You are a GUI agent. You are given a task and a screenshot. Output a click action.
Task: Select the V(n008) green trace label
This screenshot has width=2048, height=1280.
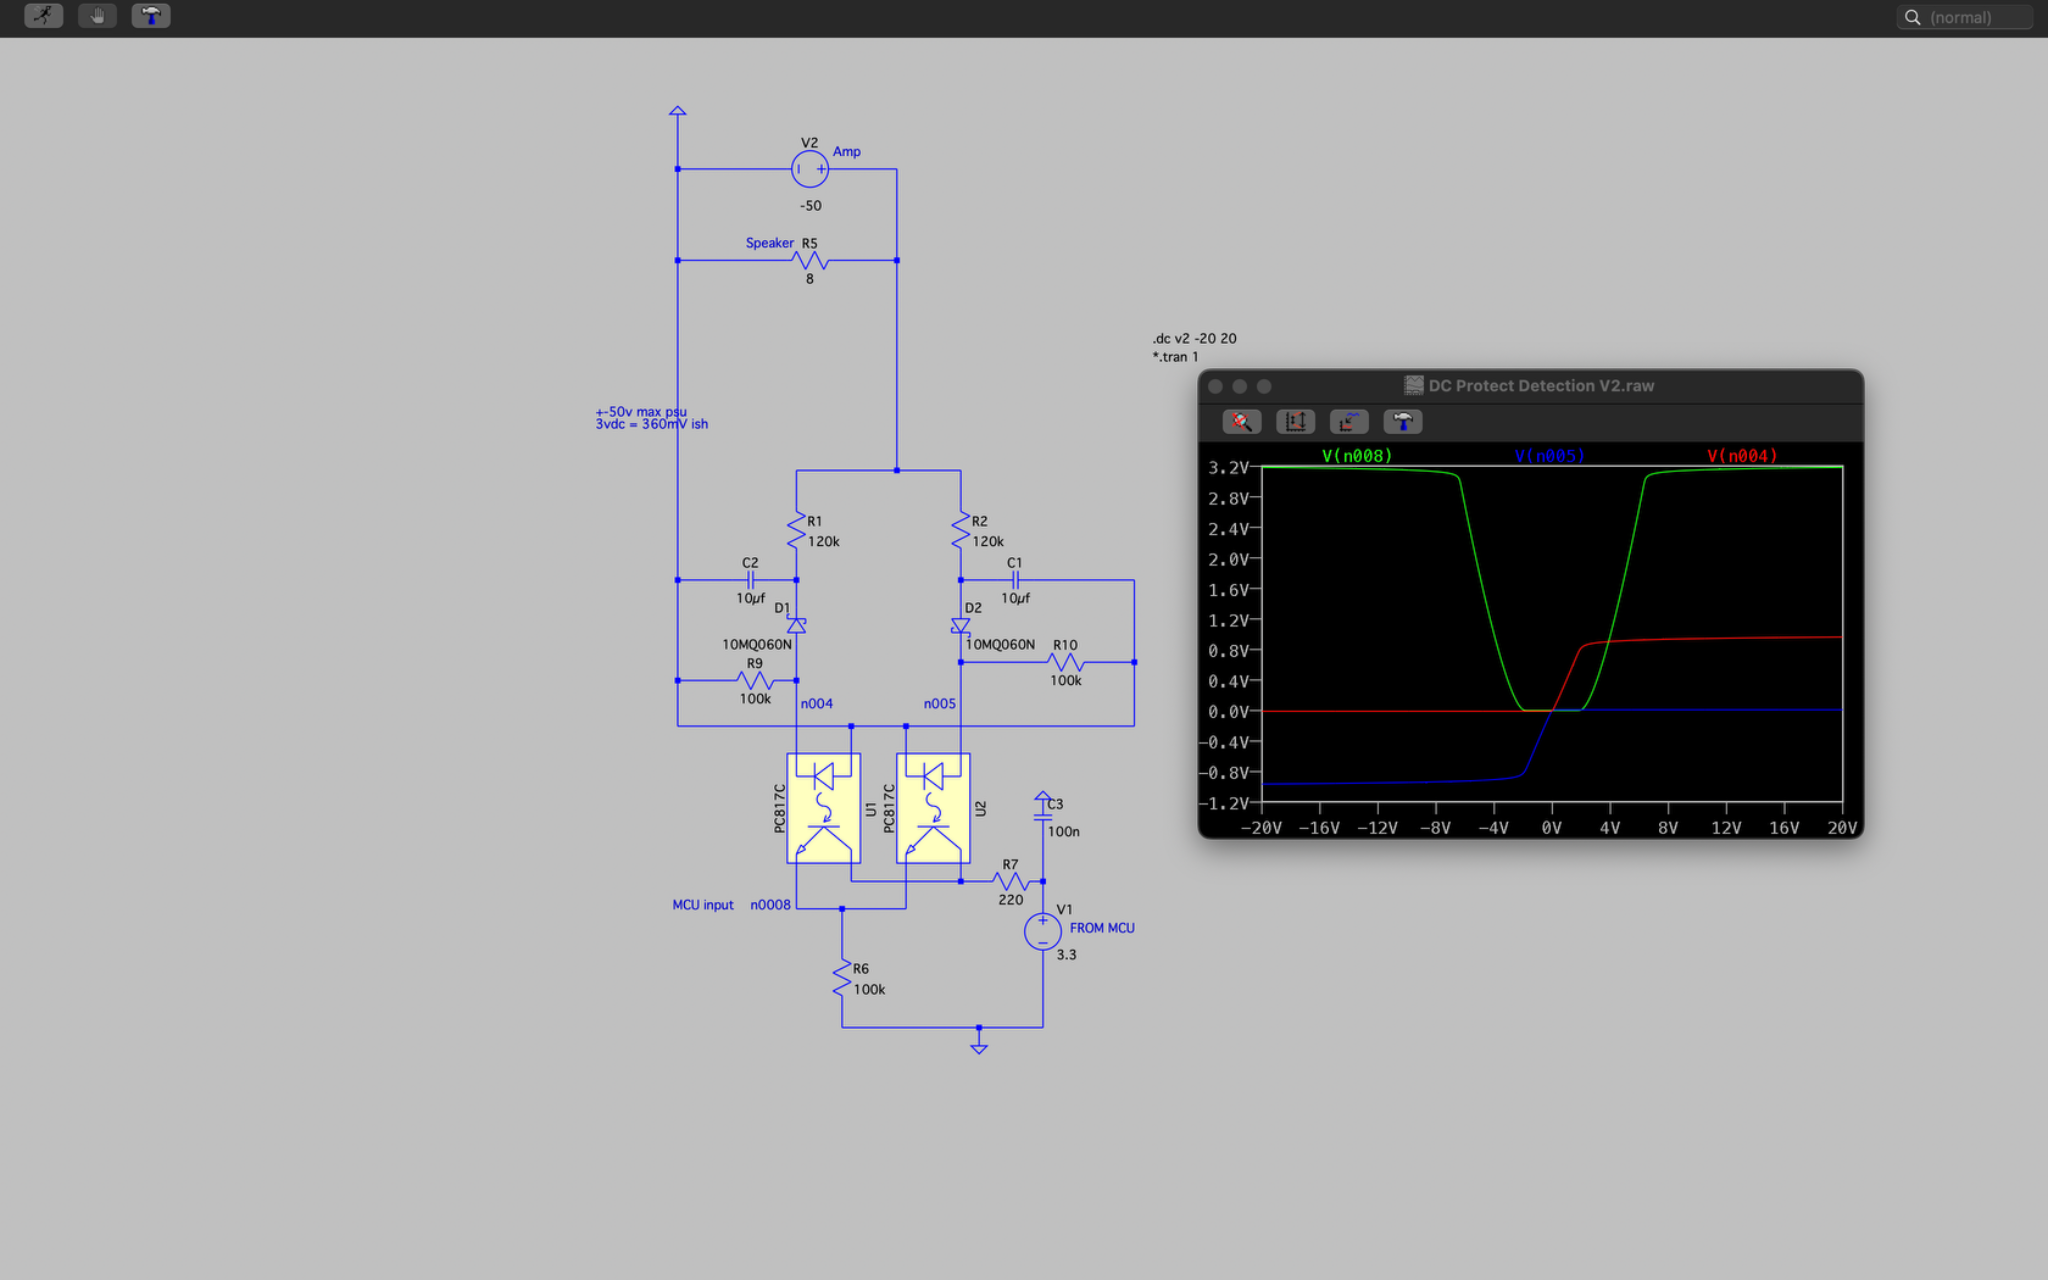pos(1357,456)
